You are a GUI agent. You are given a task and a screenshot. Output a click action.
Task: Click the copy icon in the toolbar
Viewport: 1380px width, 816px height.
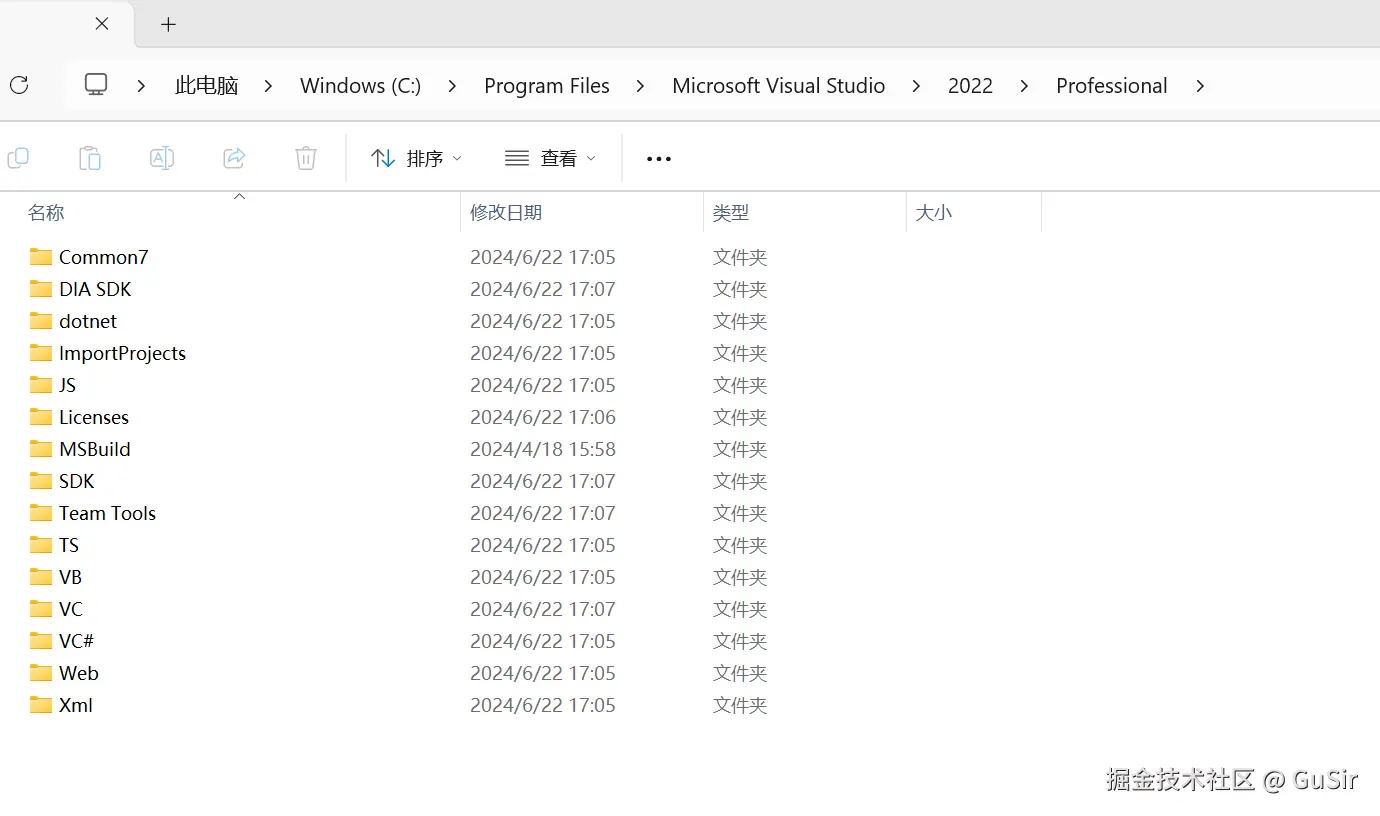pyautogui.click(x=18, y=158)
